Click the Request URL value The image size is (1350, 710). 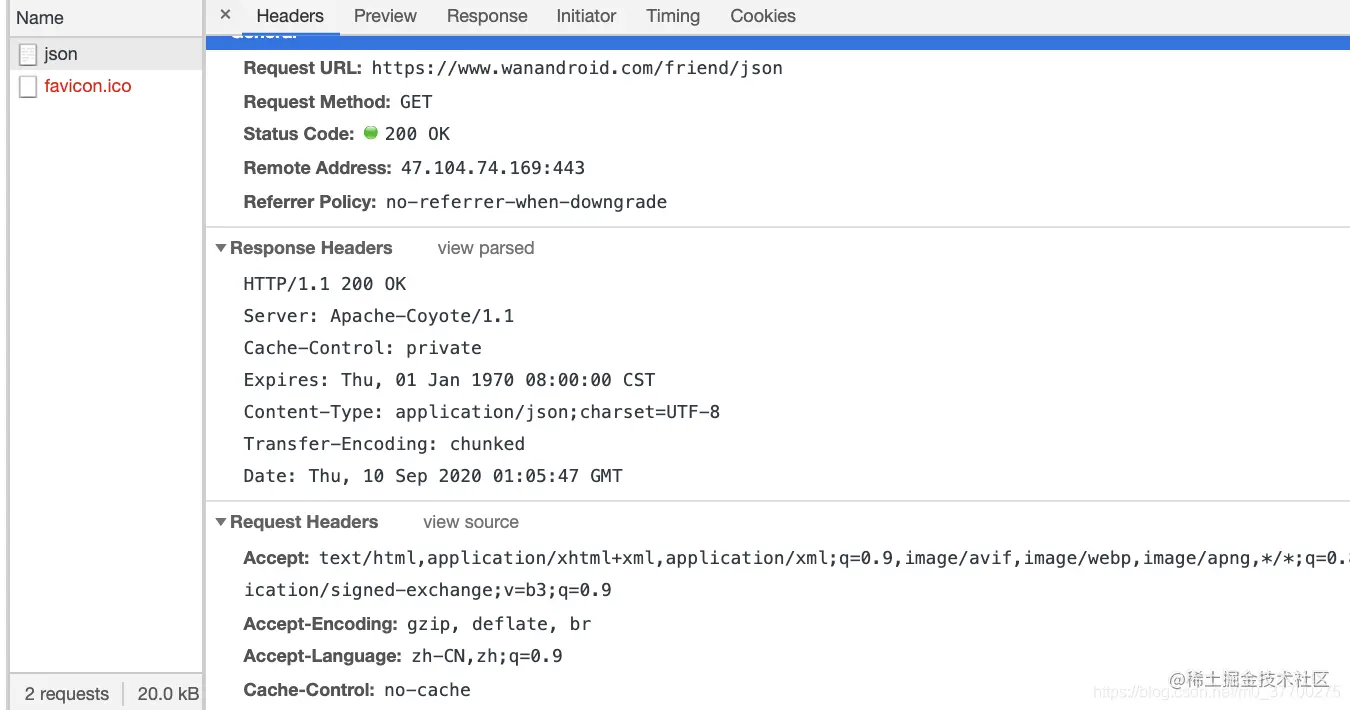coord(577,68)
